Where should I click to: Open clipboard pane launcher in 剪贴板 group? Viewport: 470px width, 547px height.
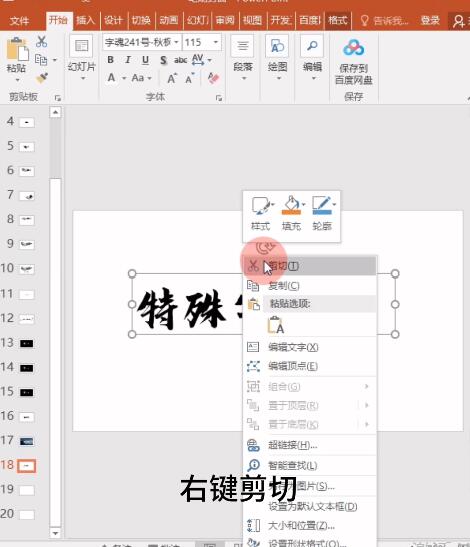[x=58, y=98]
